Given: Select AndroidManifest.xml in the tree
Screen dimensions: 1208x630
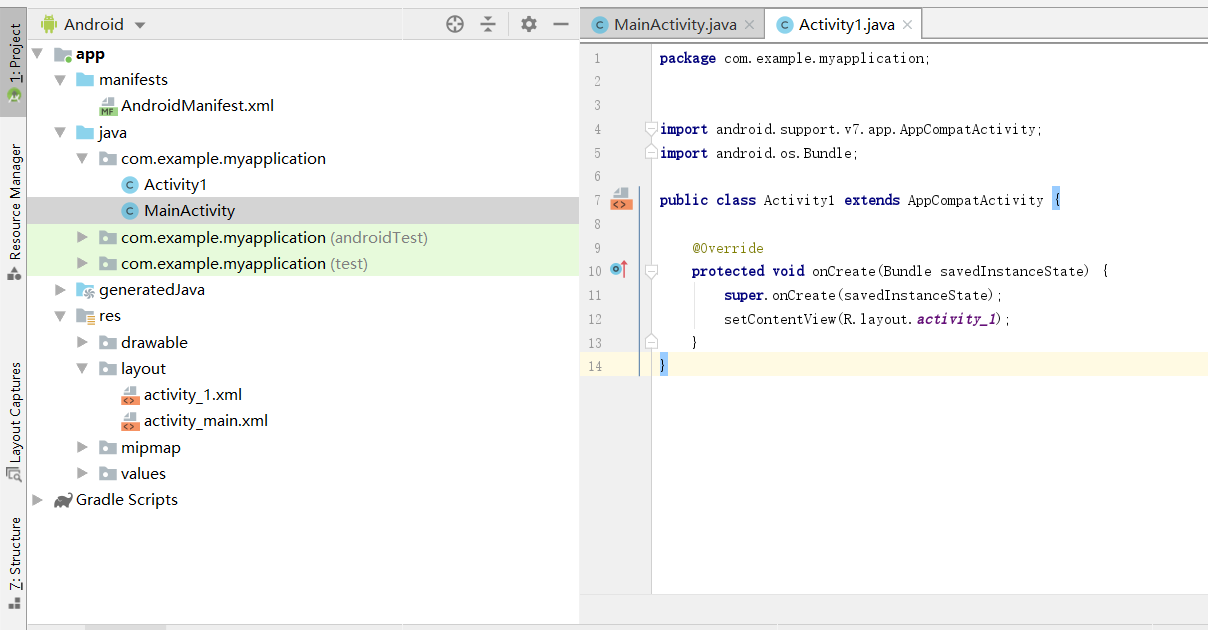Looking at the screenshot, I should [x=197, y=105].
